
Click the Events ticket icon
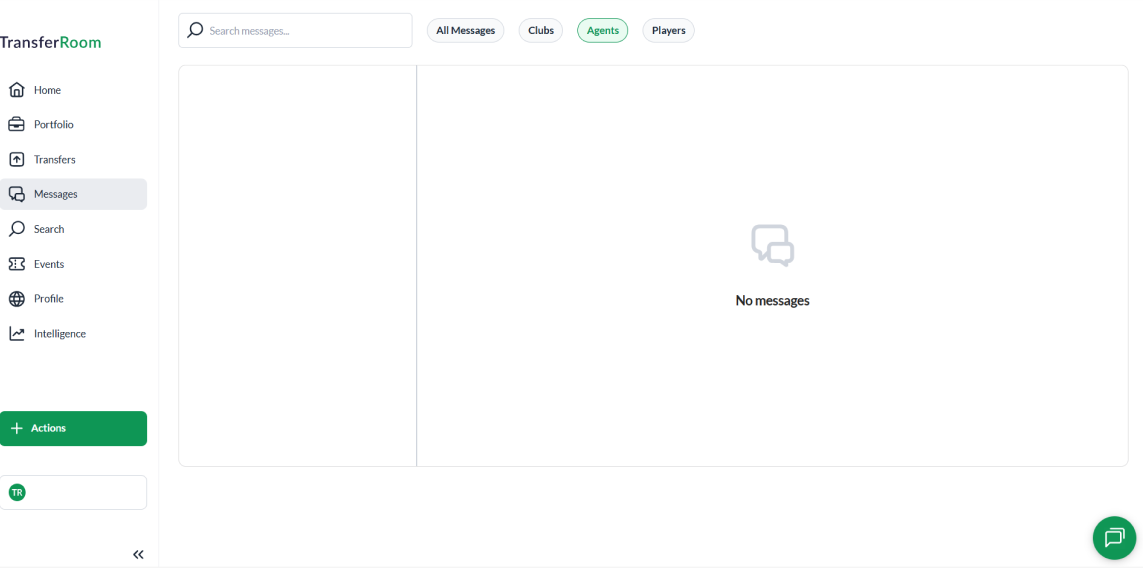16,264
